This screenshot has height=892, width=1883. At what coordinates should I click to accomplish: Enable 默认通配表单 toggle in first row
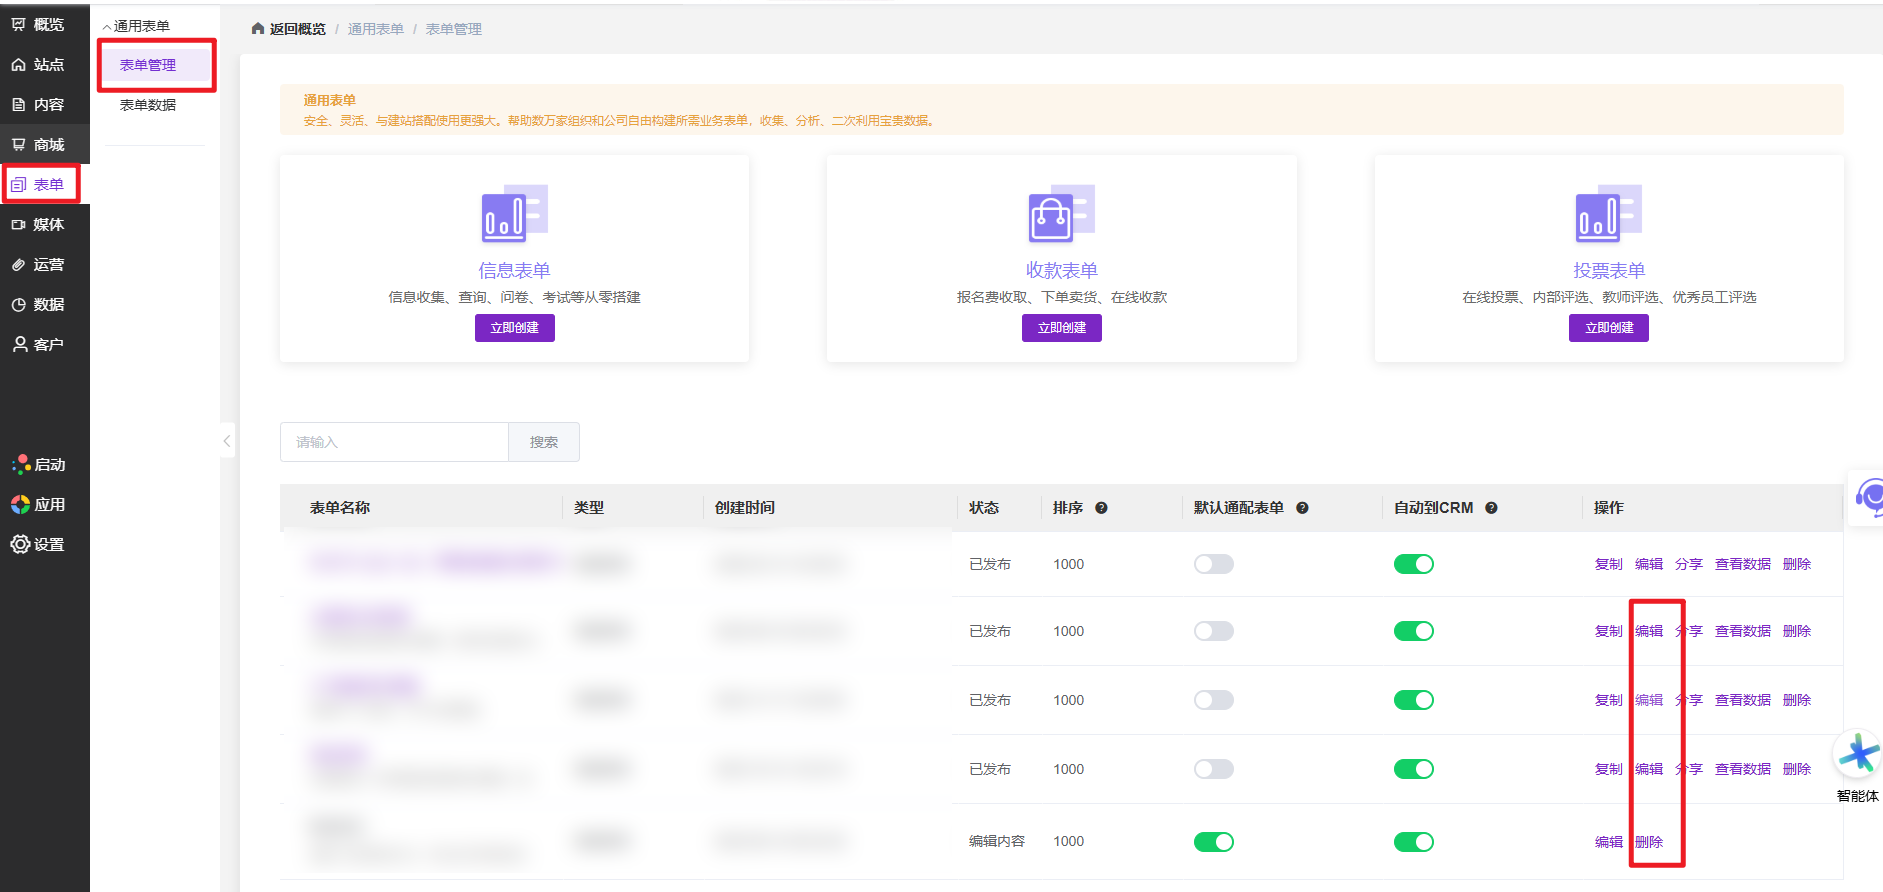(1213, 564)
